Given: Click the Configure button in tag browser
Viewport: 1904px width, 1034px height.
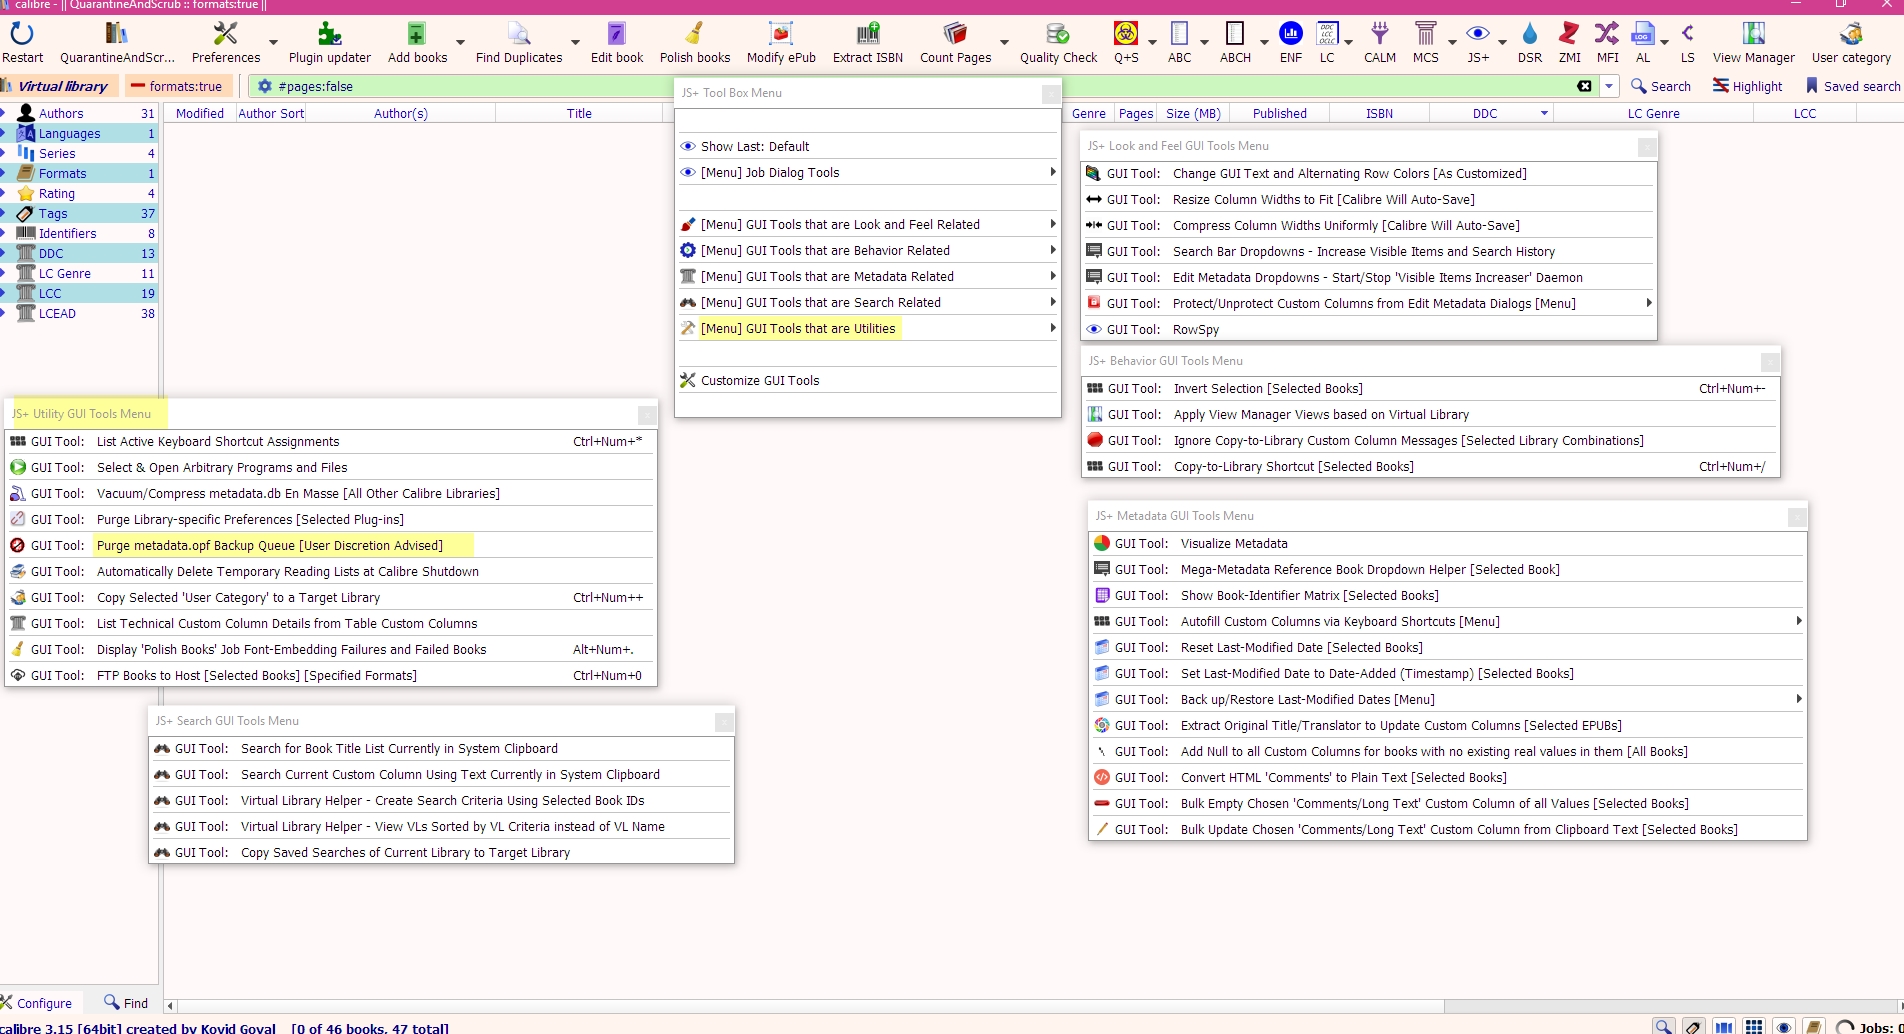Looking at the screenshot, I should pos(38,1003).
